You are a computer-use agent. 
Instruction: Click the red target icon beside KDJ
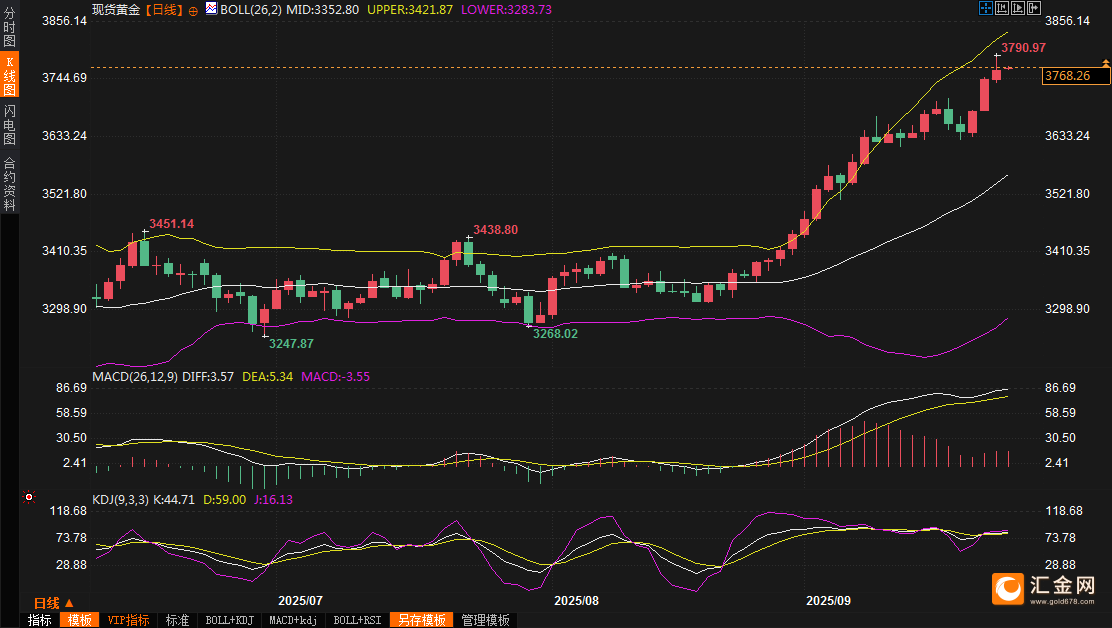[x=29, y=497]
